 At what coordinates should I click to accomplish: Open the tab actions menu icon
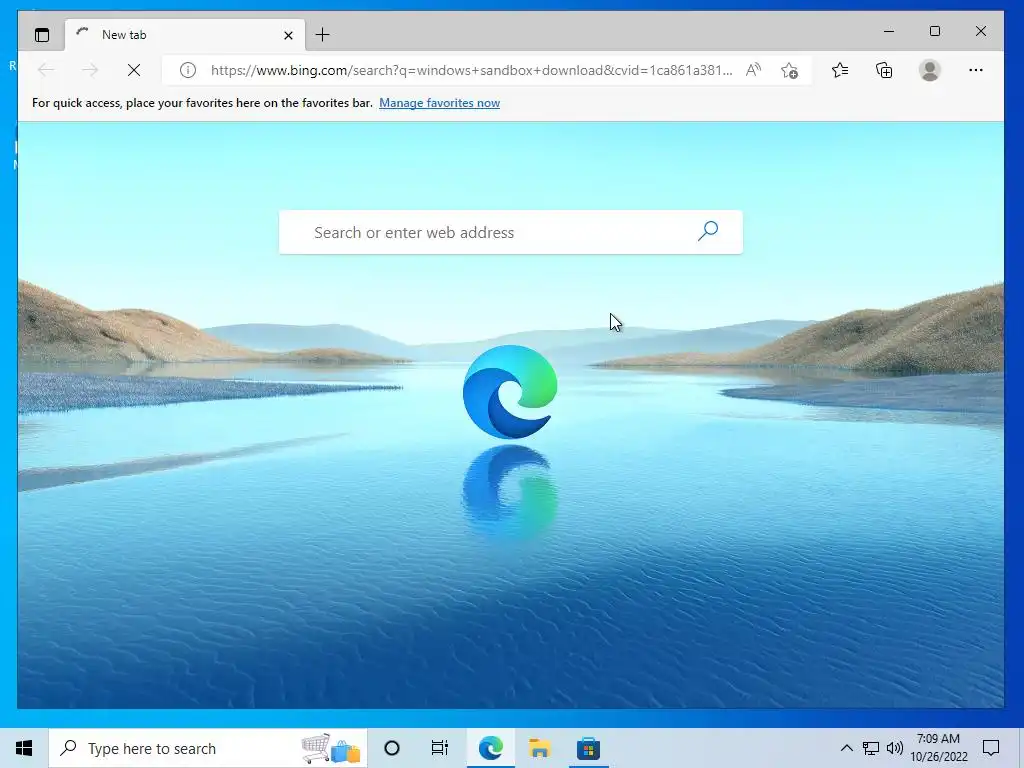(42, 35)
